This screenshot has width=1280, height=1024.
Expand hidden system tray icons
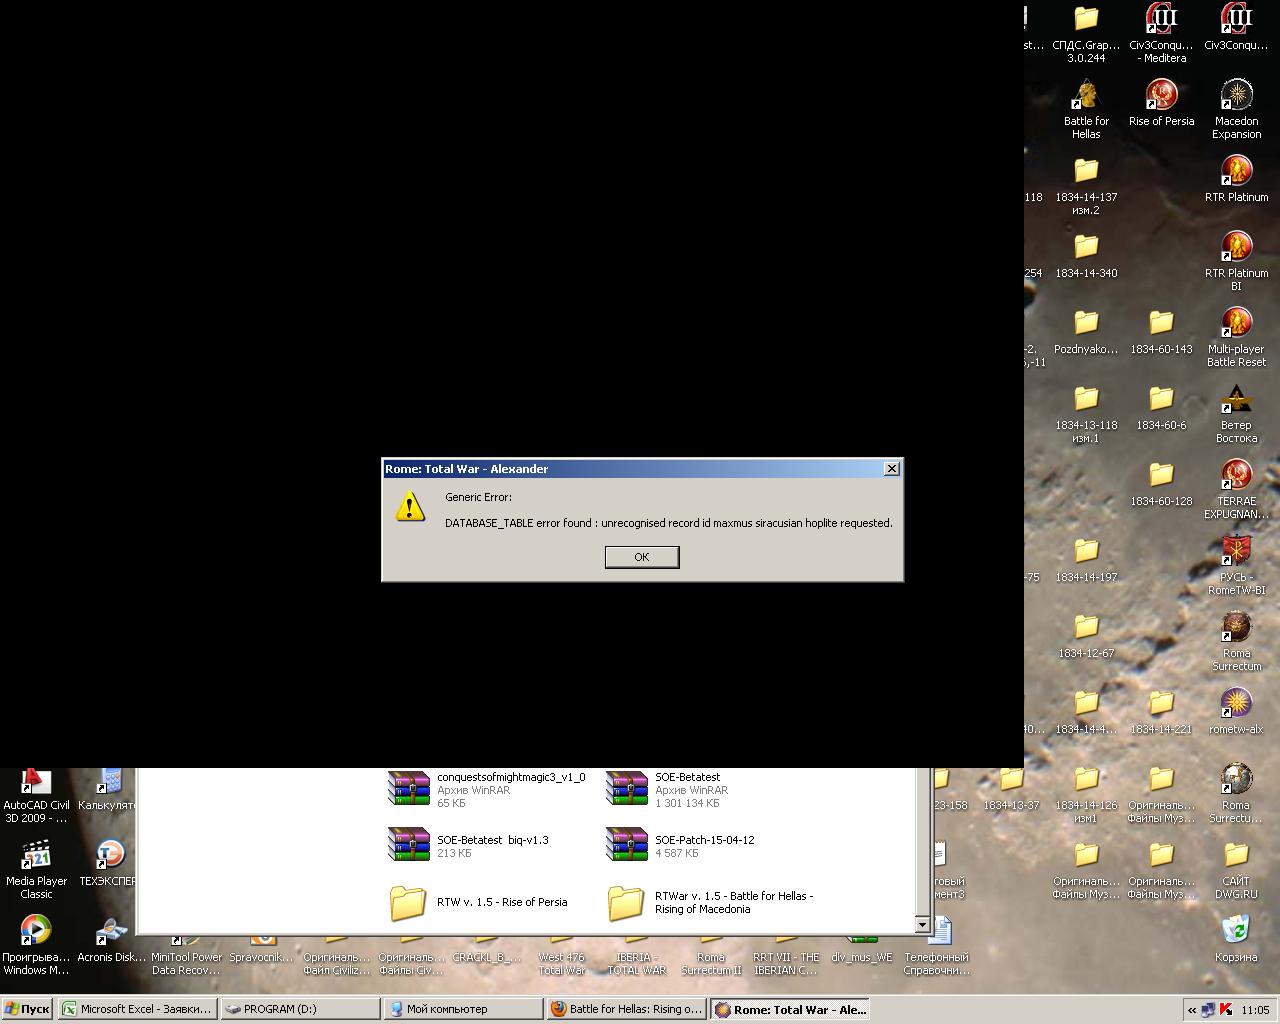click(x=1191, y=1010)
